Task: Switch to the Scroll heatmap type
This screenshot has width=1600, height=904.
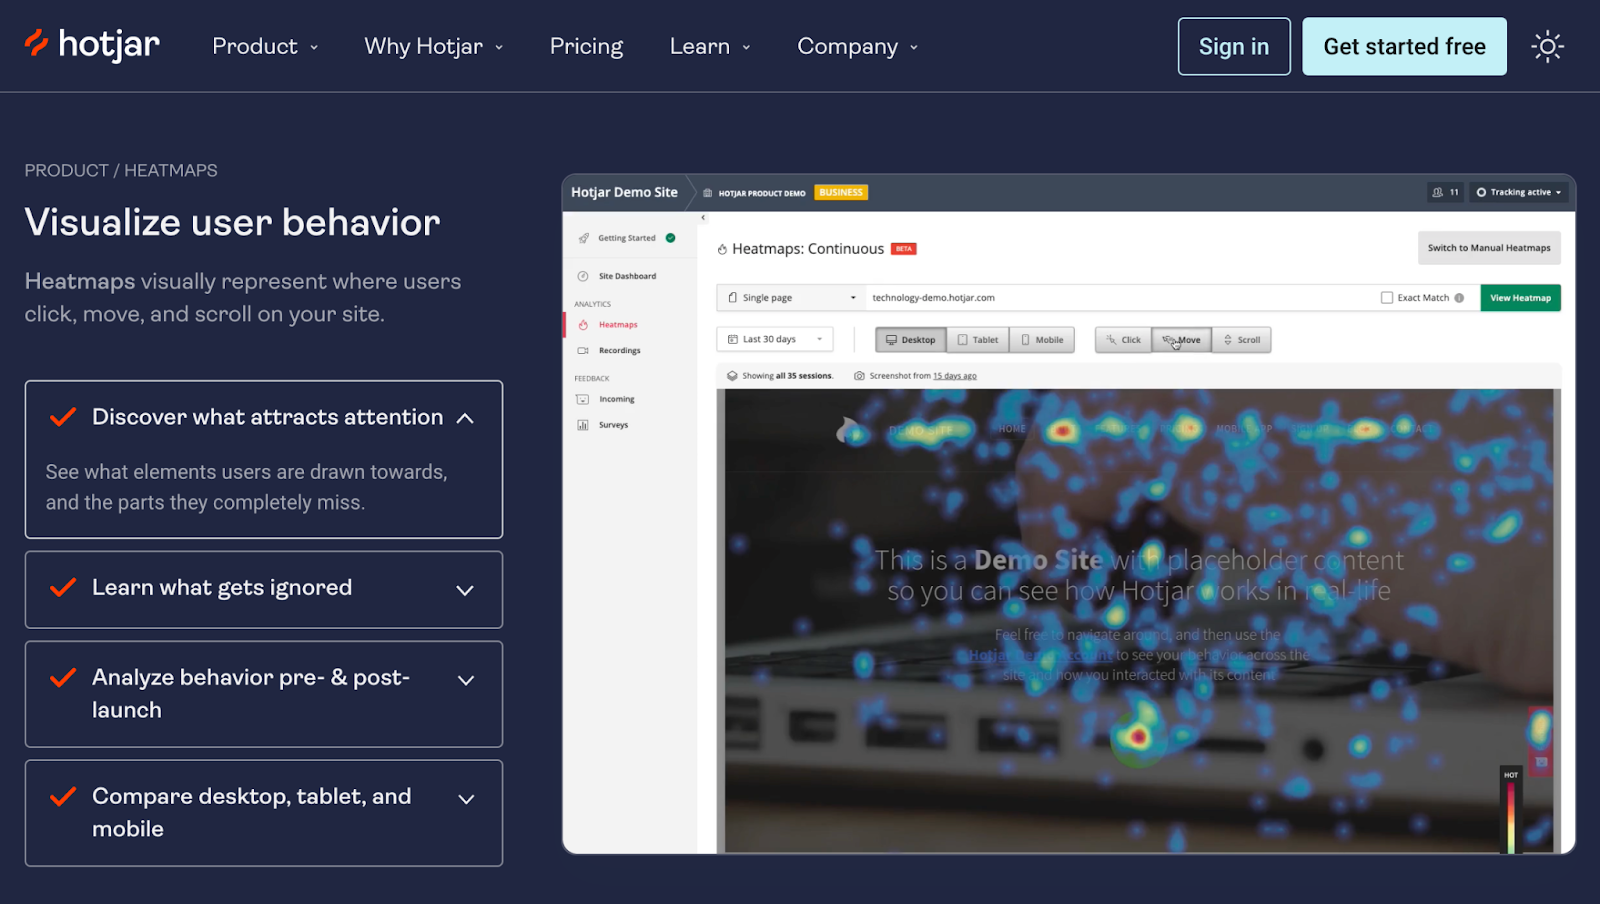Action: pos(1242,340)
